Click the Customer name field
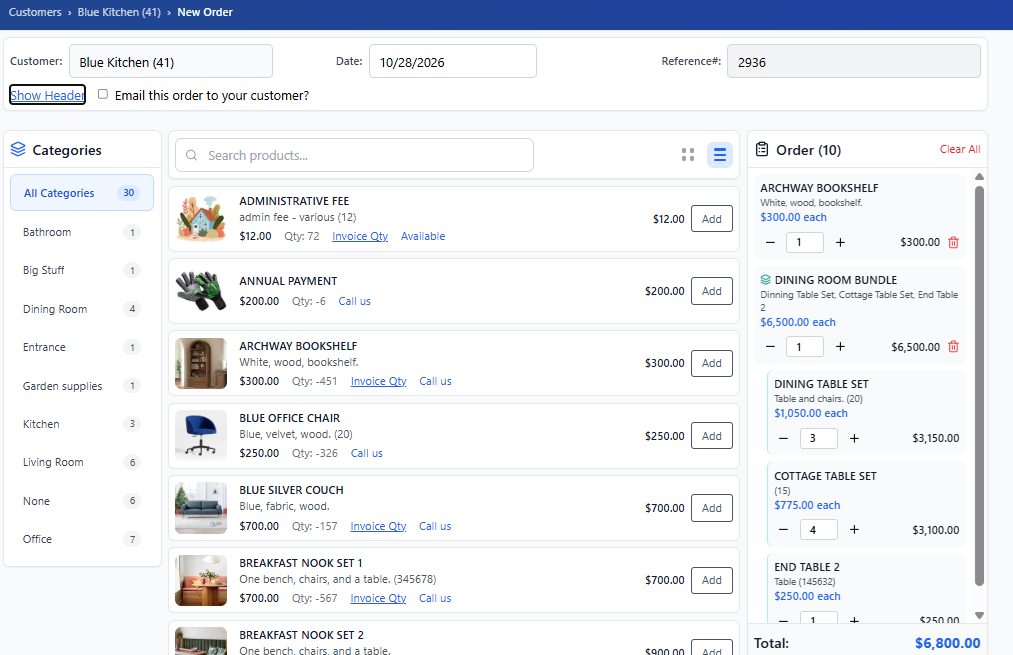This screenshot has width=1013, height=655. [171, 61]
